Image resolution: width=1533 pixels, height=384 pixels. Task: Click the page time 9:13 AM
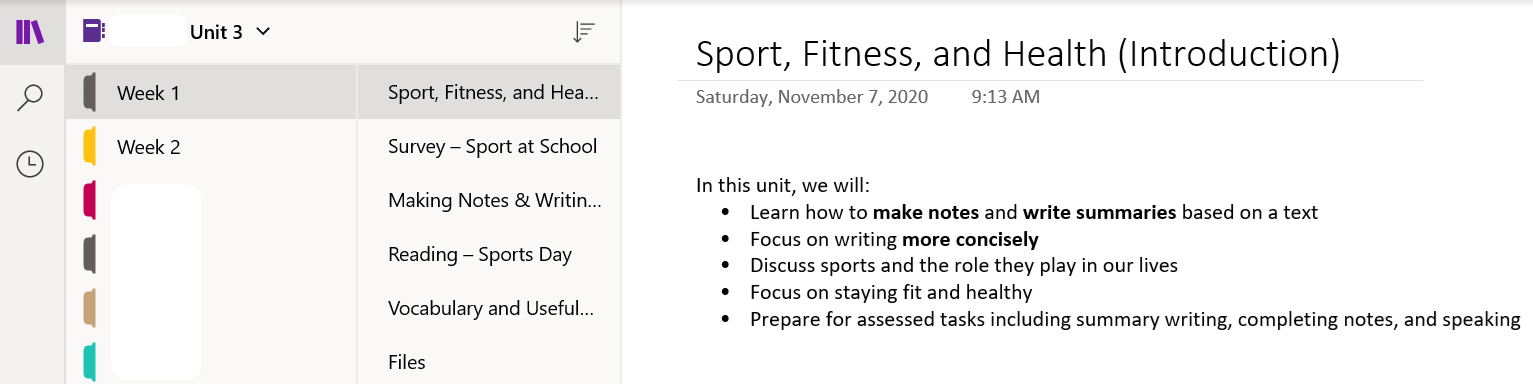pos(1005,97)
